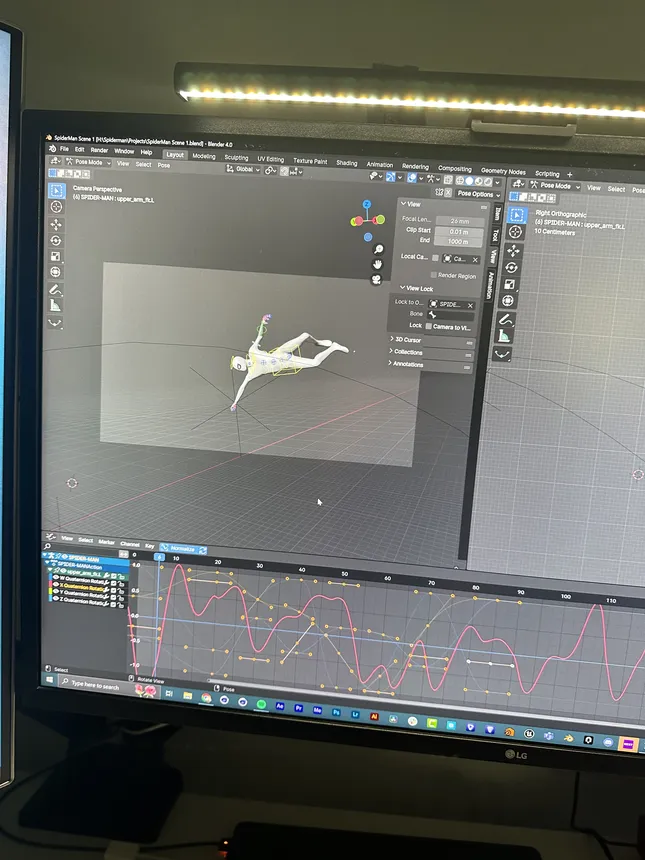The width and height of the screenshot is (645, 860).
Task: Open the Key menu in graph editor
Action: (150, 546)
